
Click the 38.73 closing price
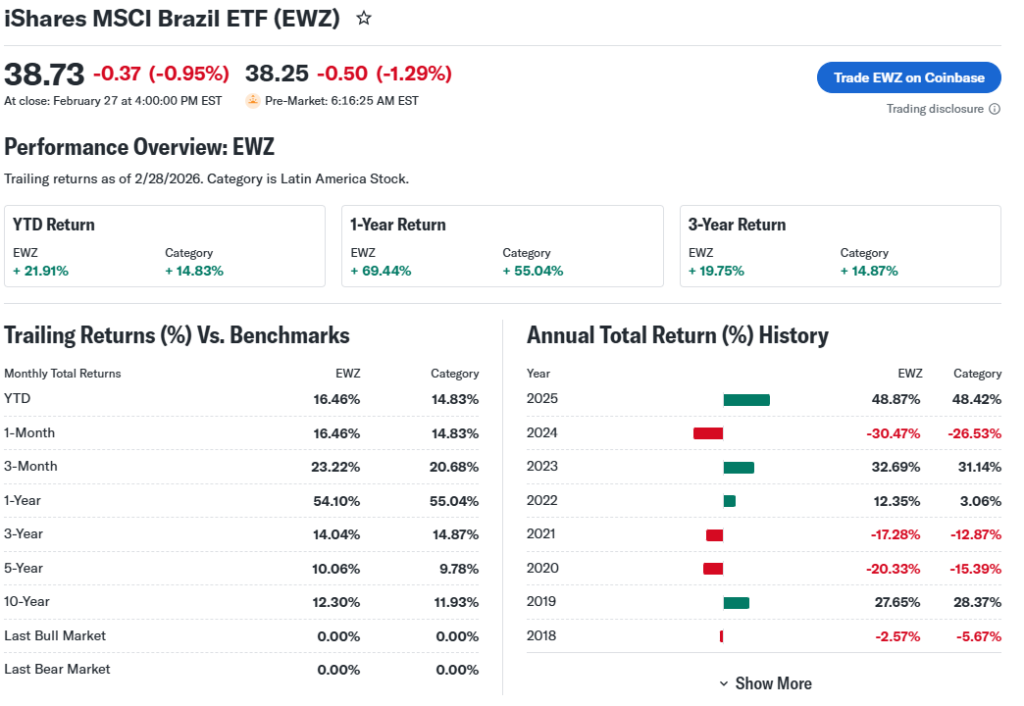[x=44, y=74]
